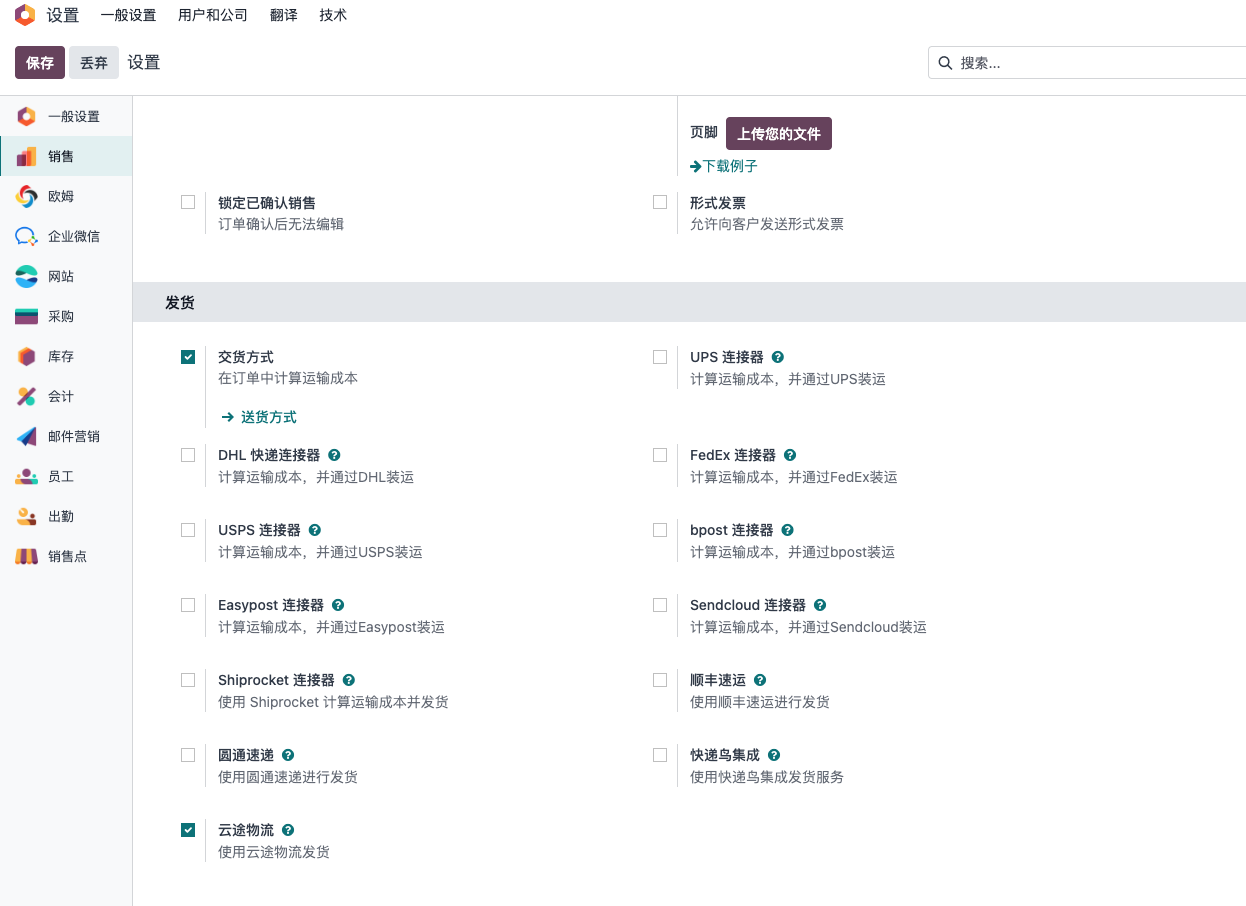Enable 圆通速递 checkbox
This screenshot has width=1246, height=906.
pos(188,755)
